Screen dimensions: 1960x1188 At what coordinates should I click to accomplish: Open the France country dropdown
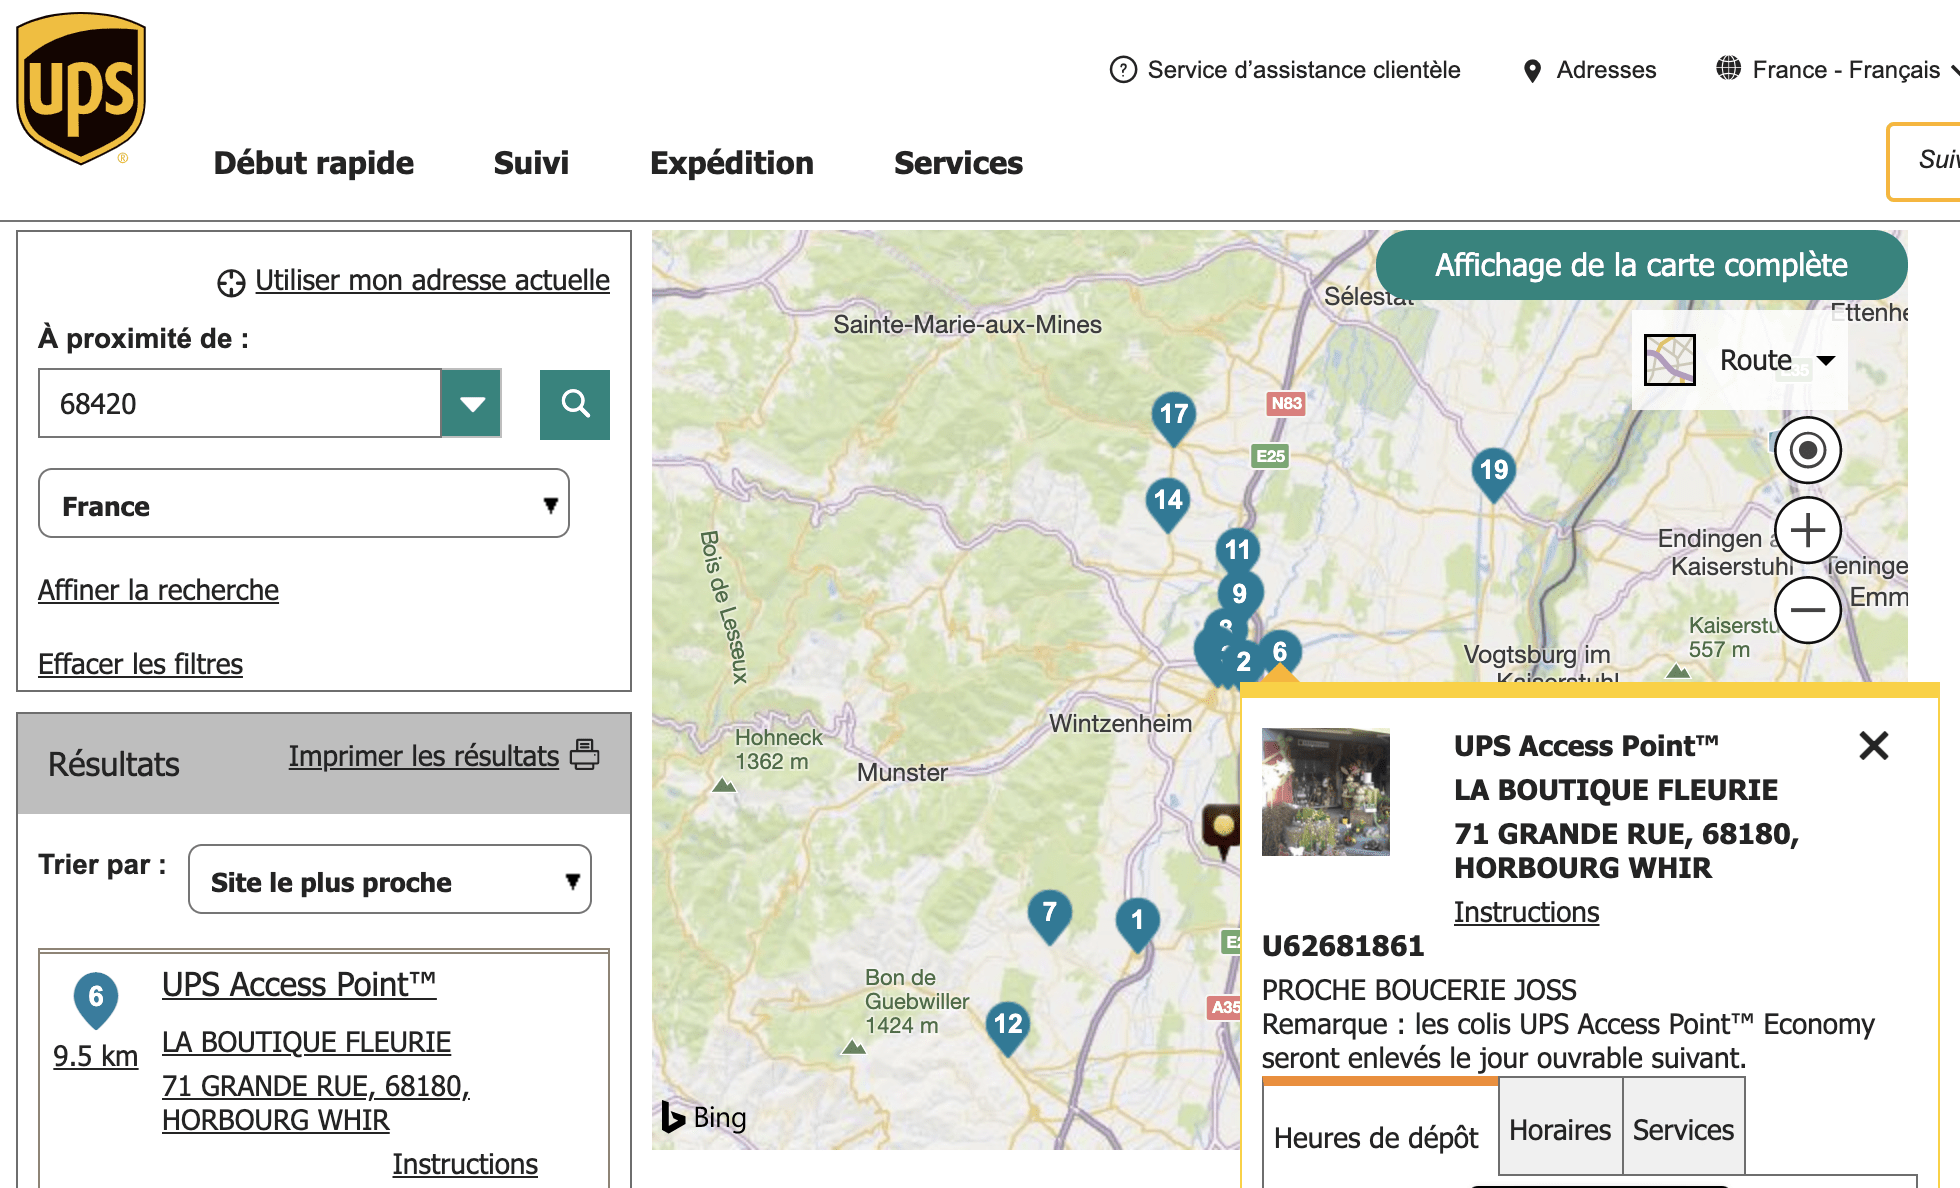[x=304, y=504]
